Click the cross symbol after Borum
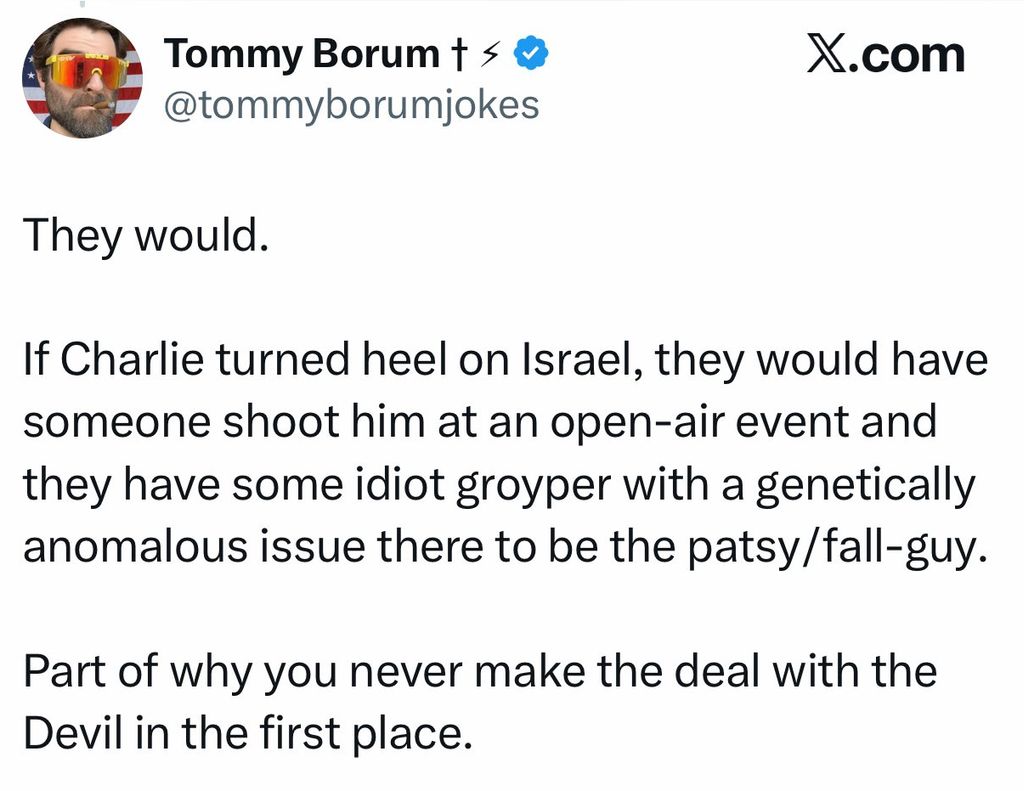1024x791 pixels. 458,55
